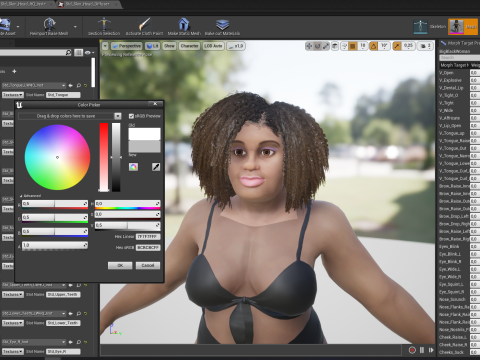Click the red saturation slider bar

[104, 157]
